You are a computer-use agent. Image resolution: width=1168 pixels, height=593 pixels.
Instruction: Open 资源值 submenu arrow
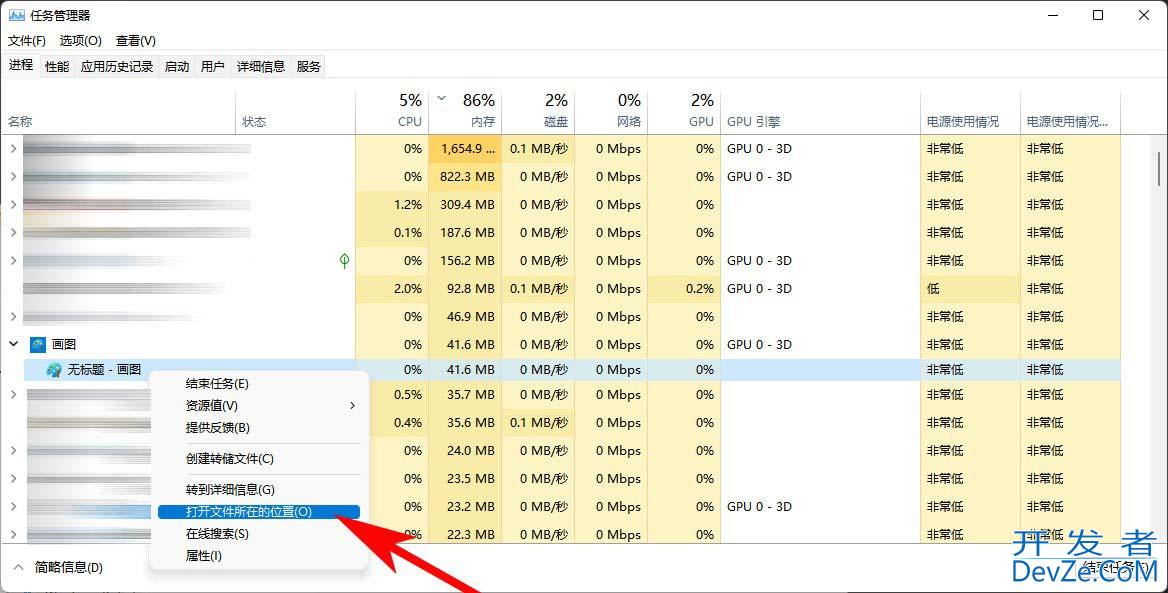click(x=352, y=405)
